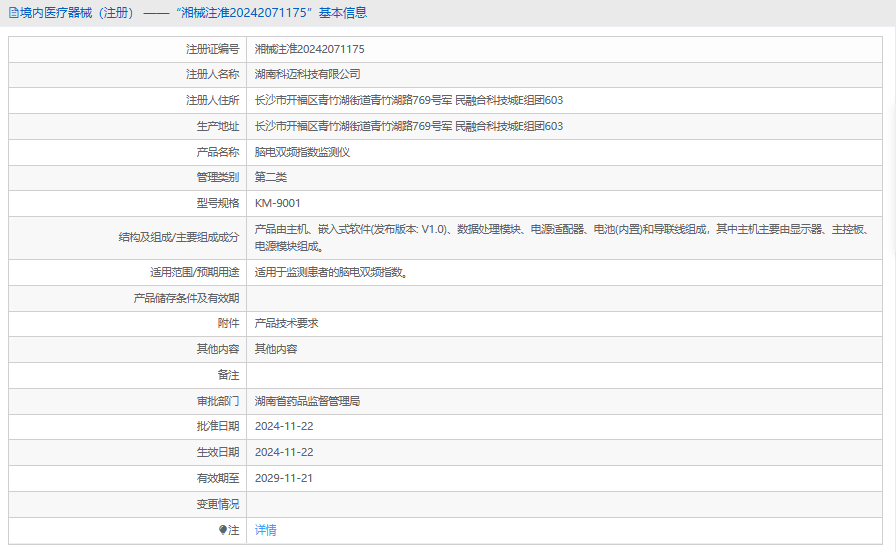The image size is (896, 552).
Task: Select product name 脑电双频指数监测仪
Action: tap(302, 152)
